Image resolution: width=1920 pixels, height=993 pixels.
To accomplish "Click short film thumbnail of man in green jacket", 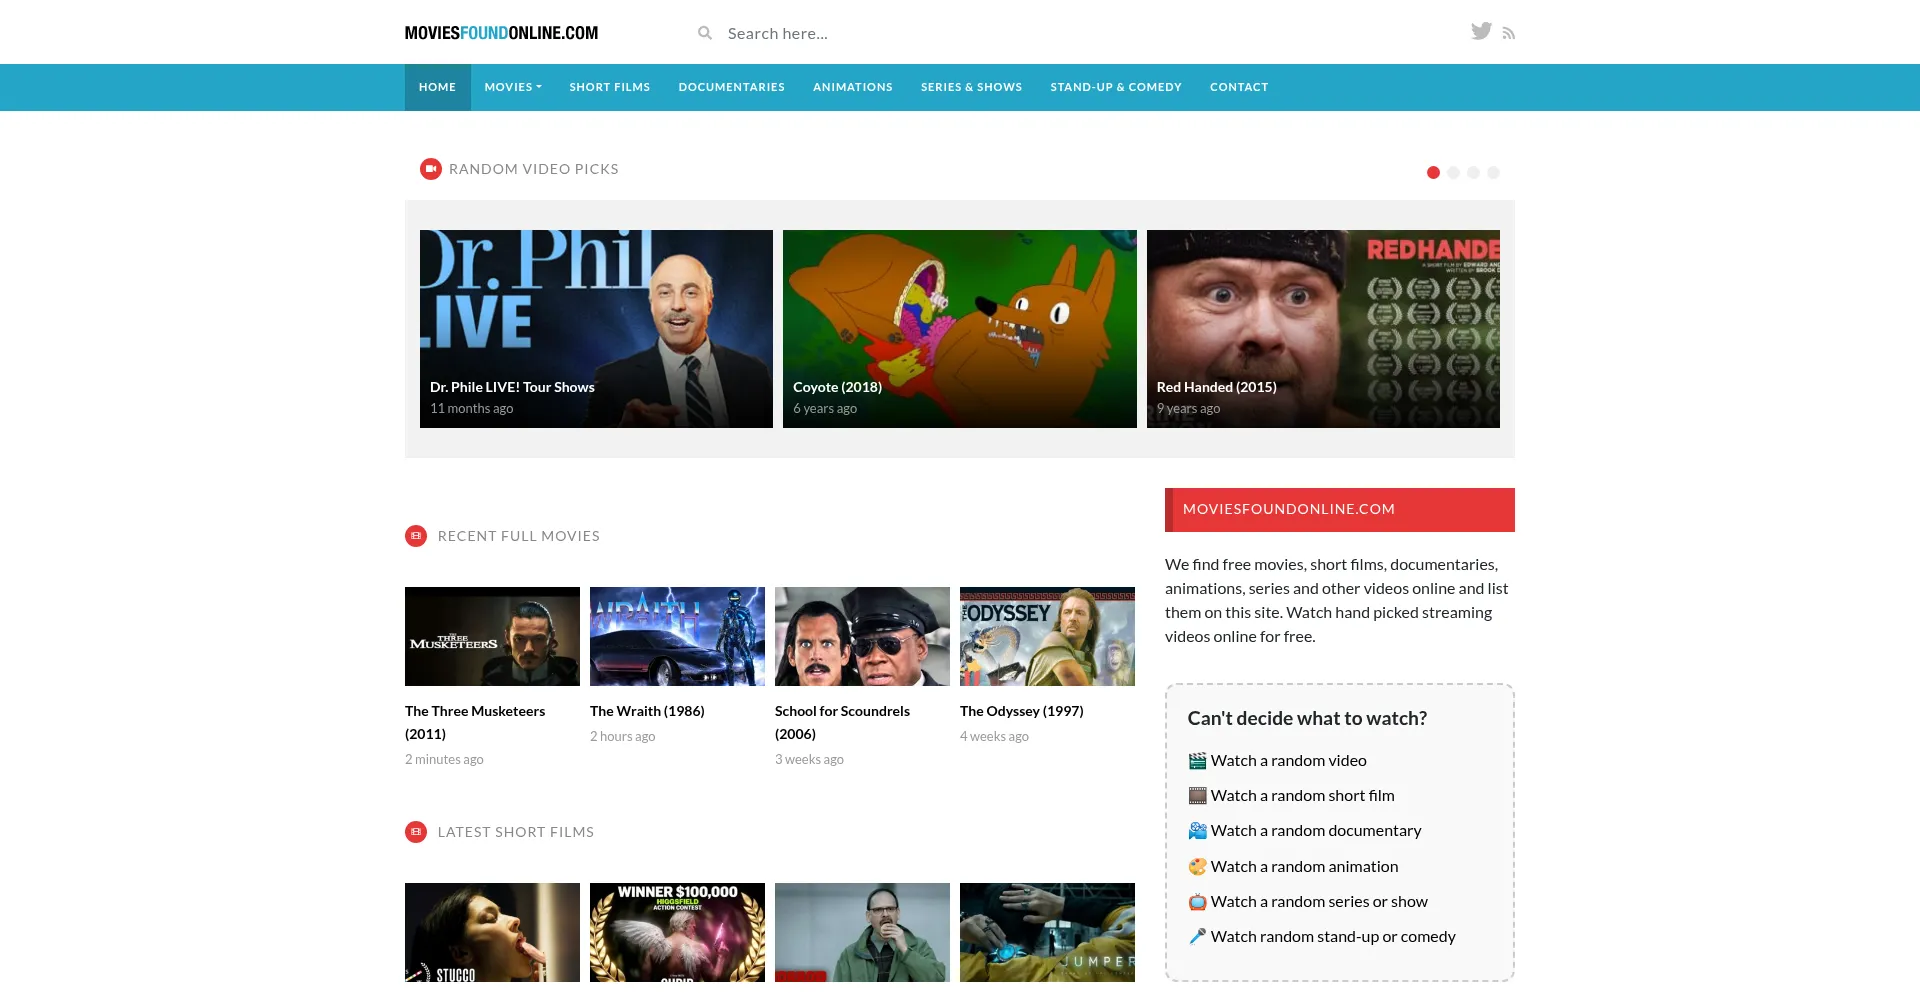I will click(862, 932).
